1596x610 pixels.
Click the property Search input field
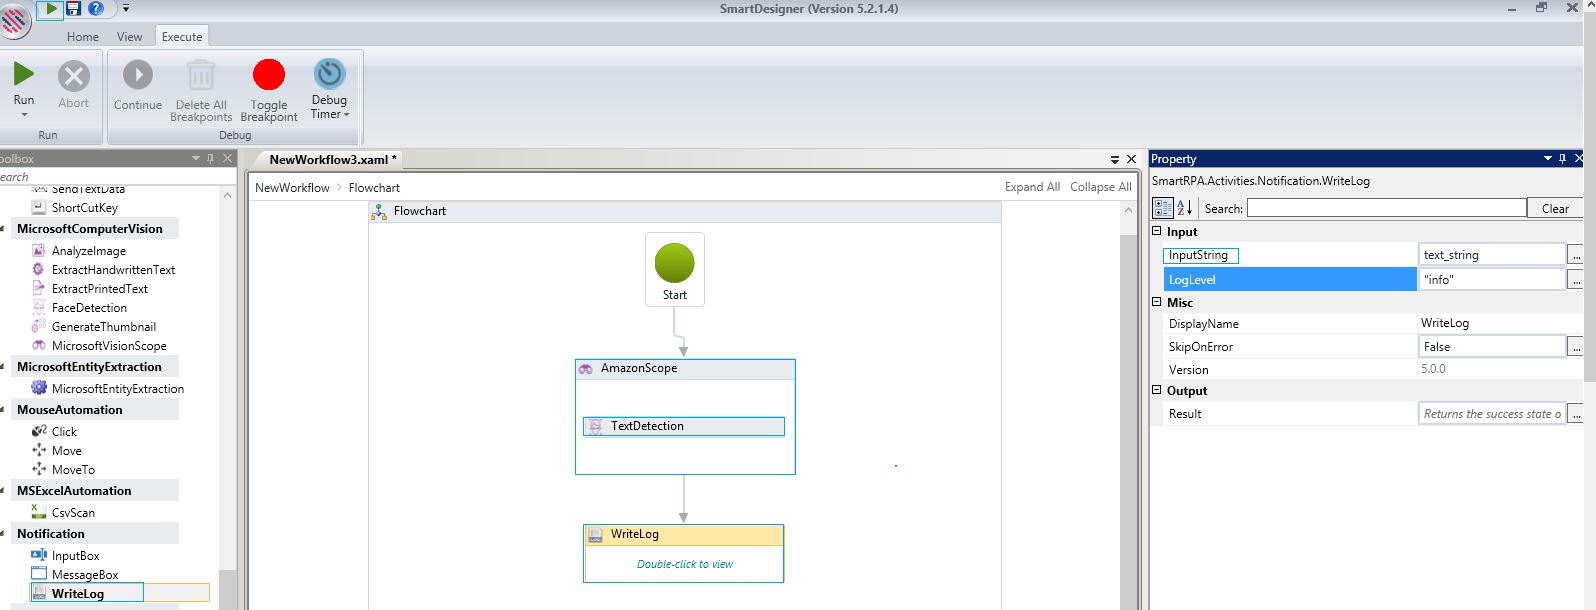tap(1386, 208)
